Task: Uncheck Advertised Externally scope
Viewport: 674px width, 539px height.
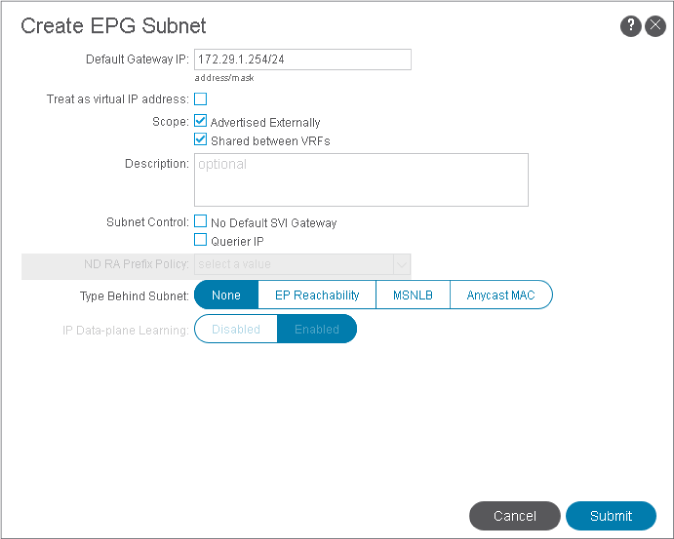Action: tap(200, 122)
